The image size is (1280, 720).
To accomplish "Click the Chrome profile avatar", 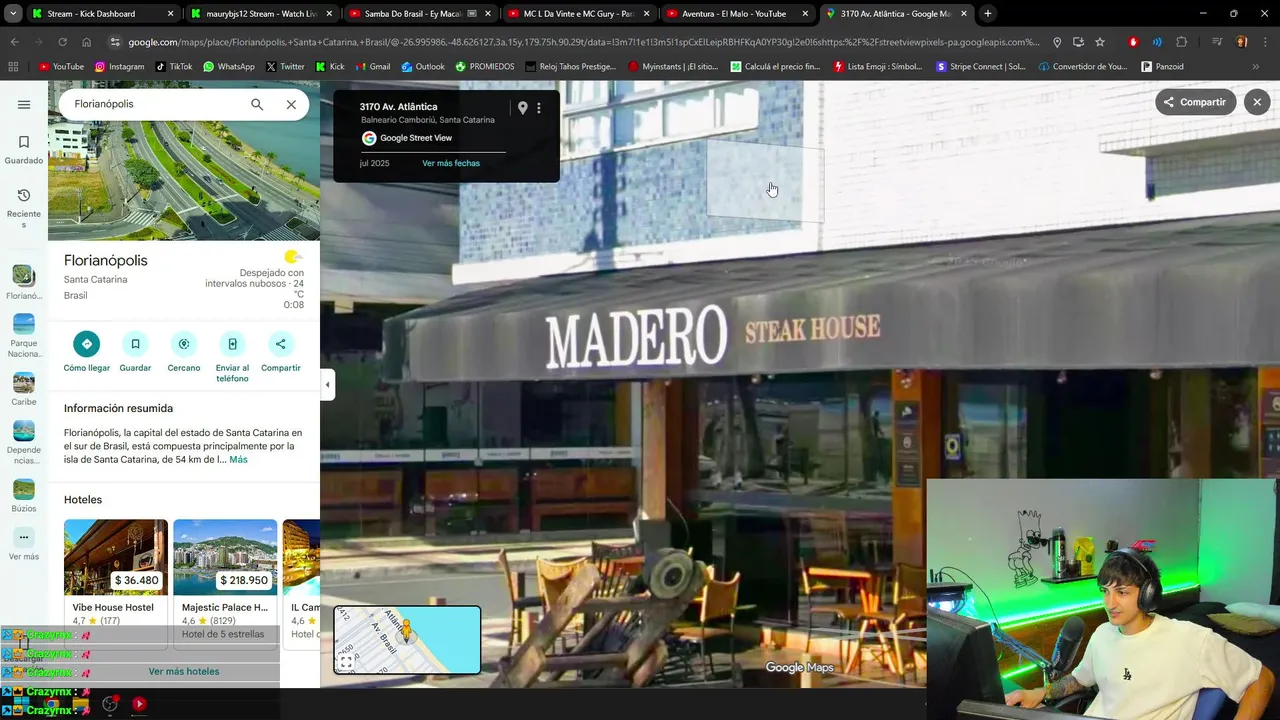I will click(1241, 42).
